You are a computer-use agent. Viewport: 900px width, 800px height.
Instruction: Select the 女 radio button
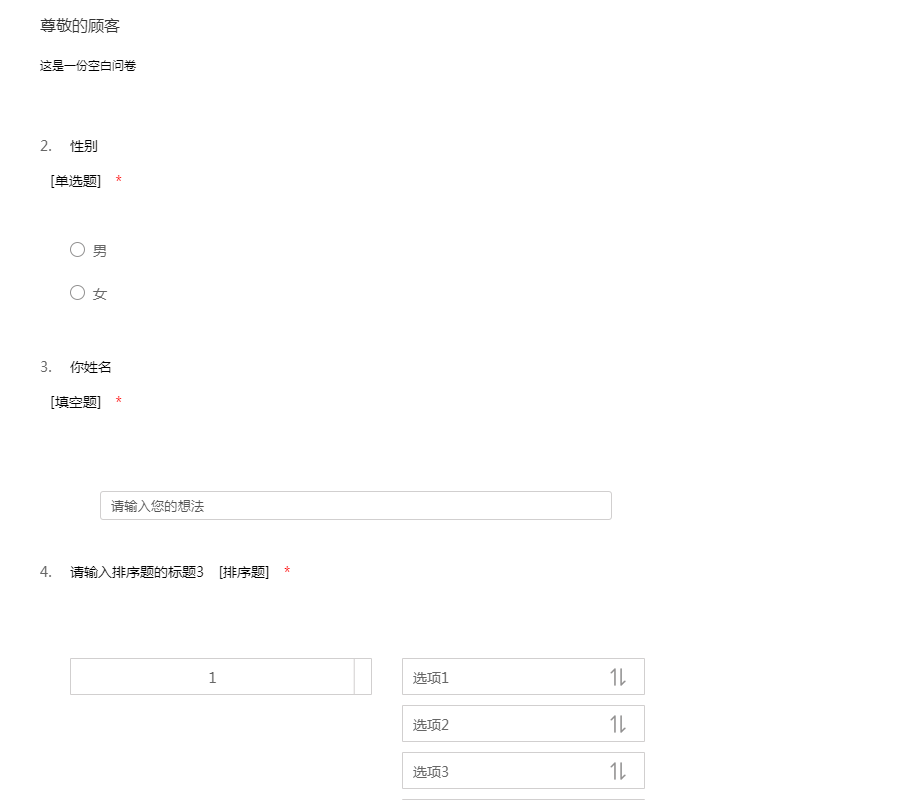pyautogui.click(x=77, y=293)
